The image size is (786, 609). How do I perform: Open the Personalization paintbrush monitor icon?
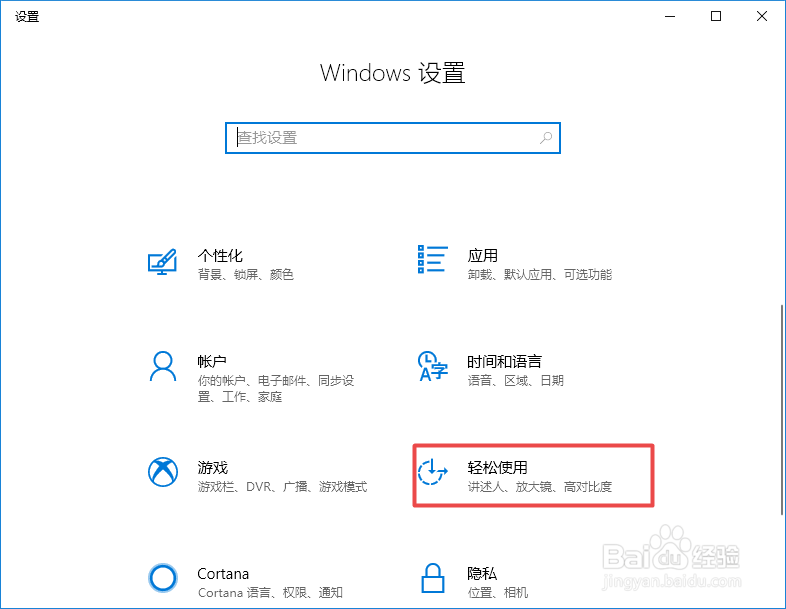[162, 262]
